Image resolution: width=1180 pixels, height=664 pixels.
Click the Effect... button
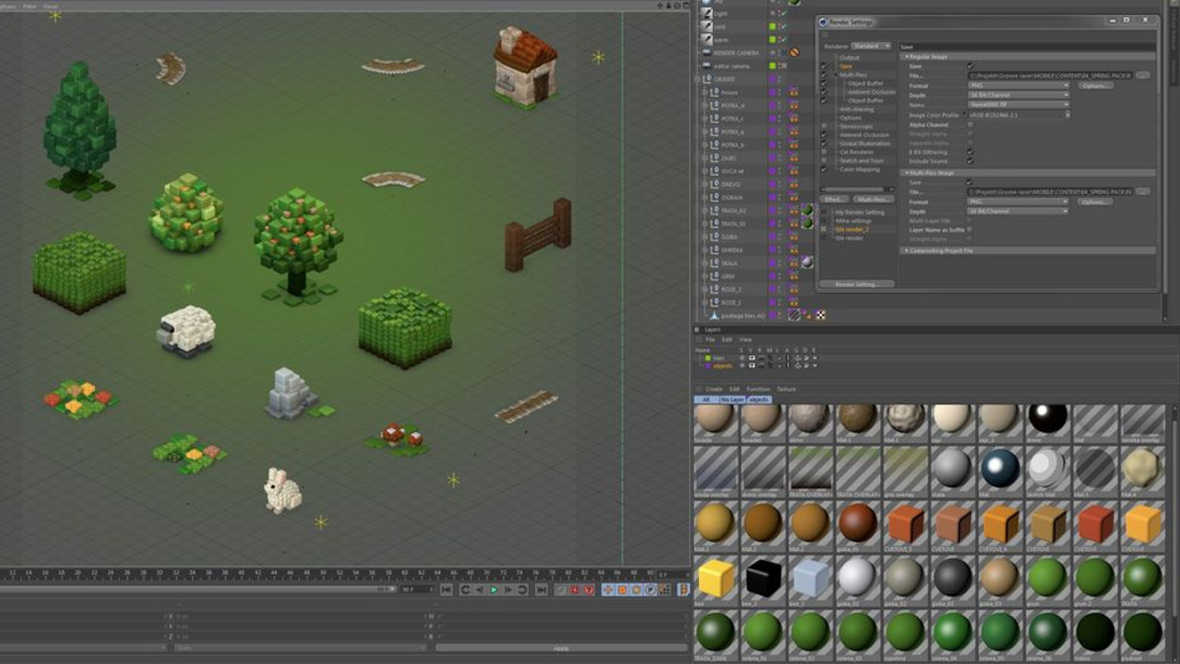(833, 200)
